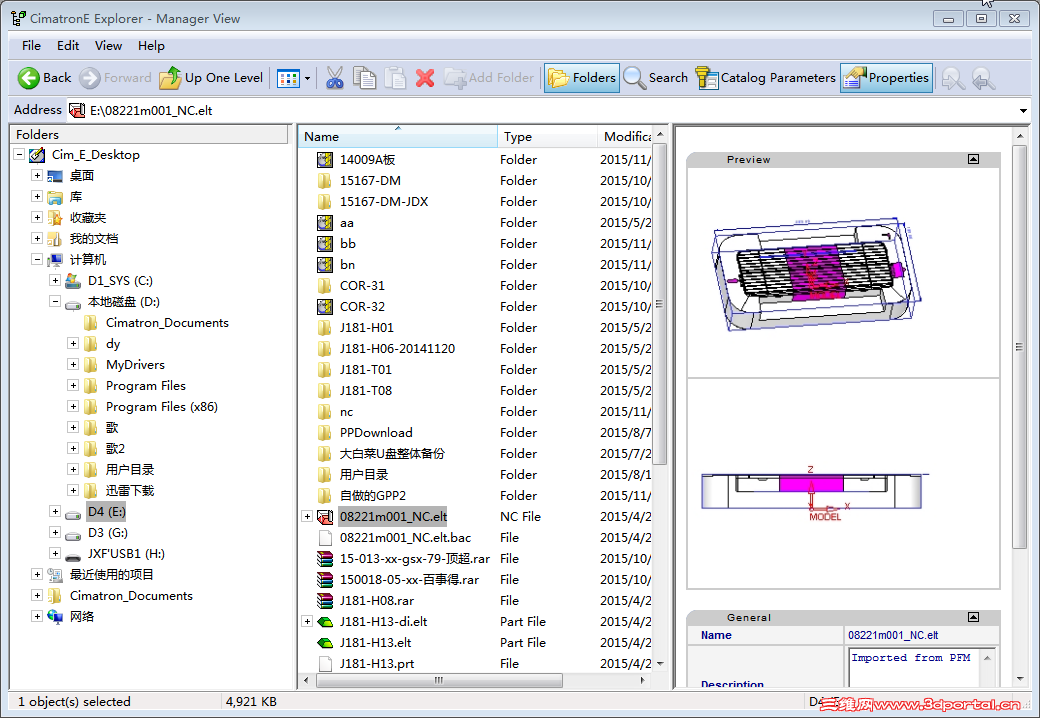
Task: Select JXF'USB1 (H:) drive in tree
Action: 126,554
